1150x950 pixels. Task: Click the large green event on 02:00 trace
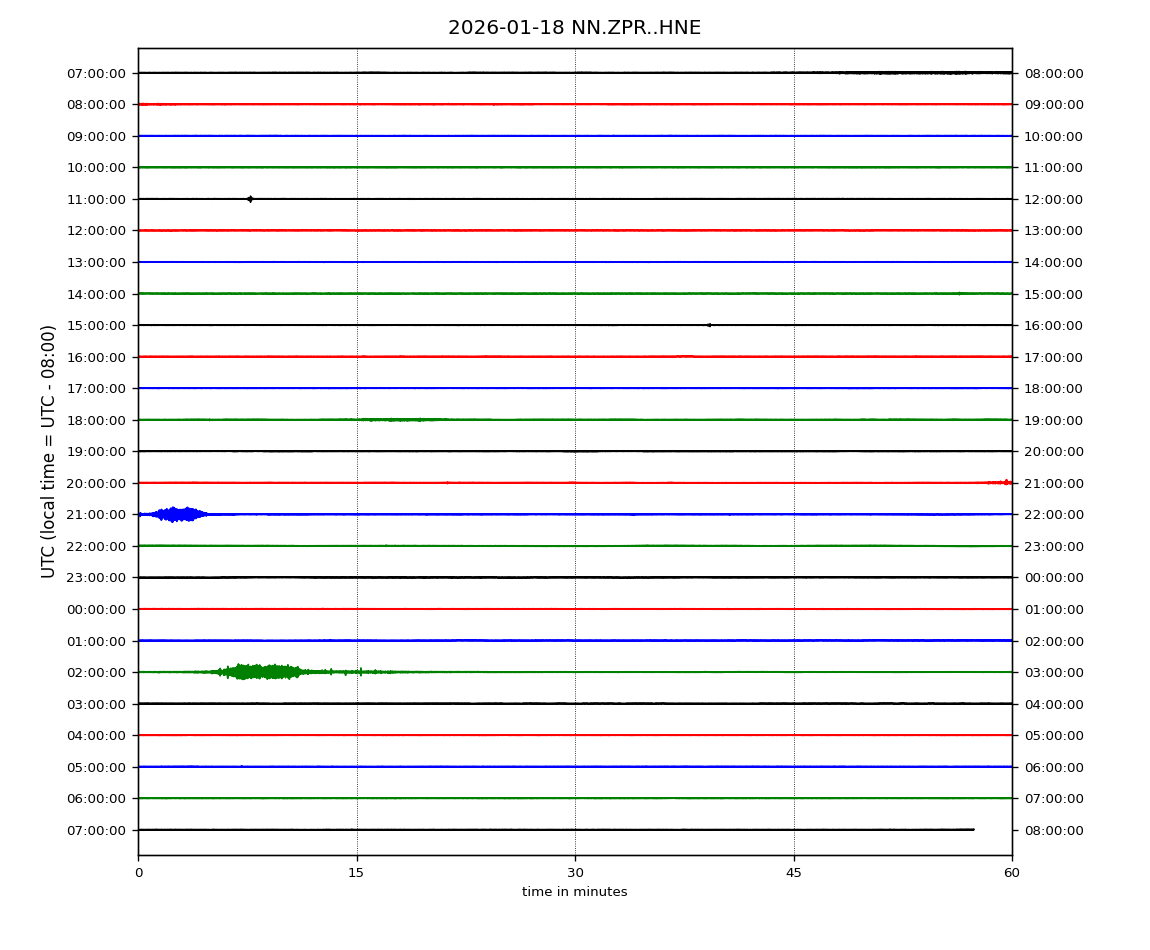click(260, 671)
